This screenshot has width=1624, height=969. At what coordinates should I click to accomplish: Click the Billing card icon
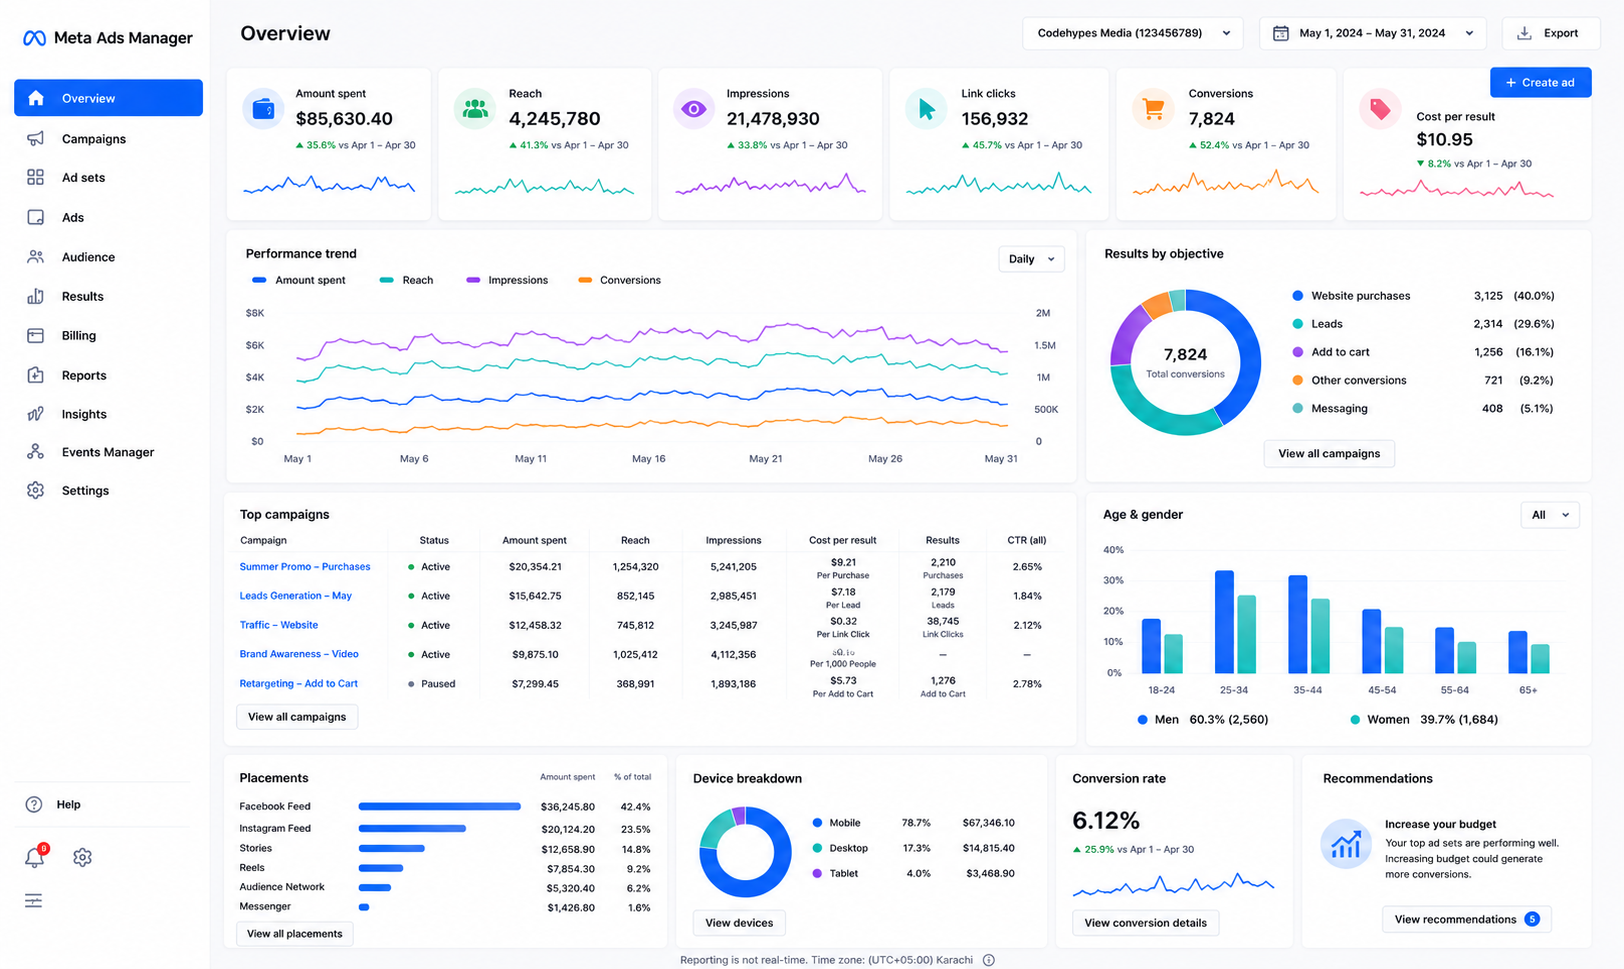[35, 335]
